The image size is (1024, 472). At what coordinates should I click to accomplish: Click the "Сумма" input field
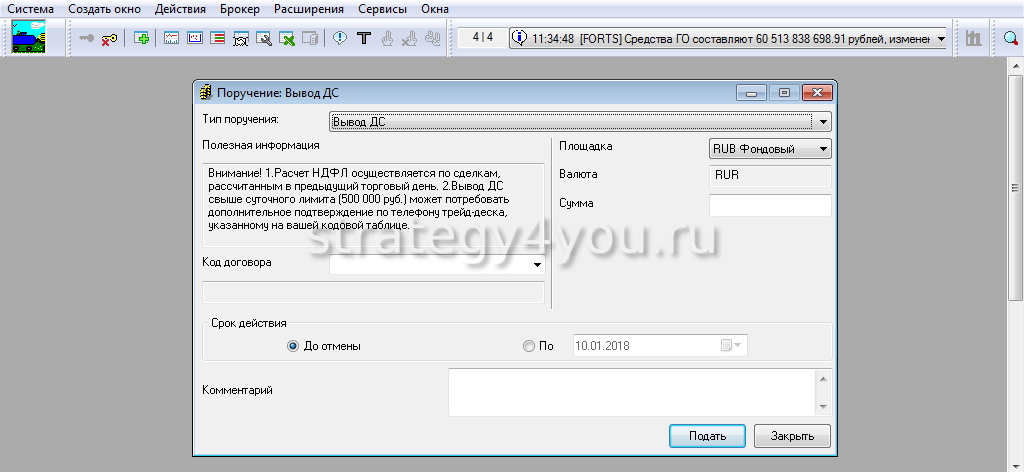tap(769, 205)
